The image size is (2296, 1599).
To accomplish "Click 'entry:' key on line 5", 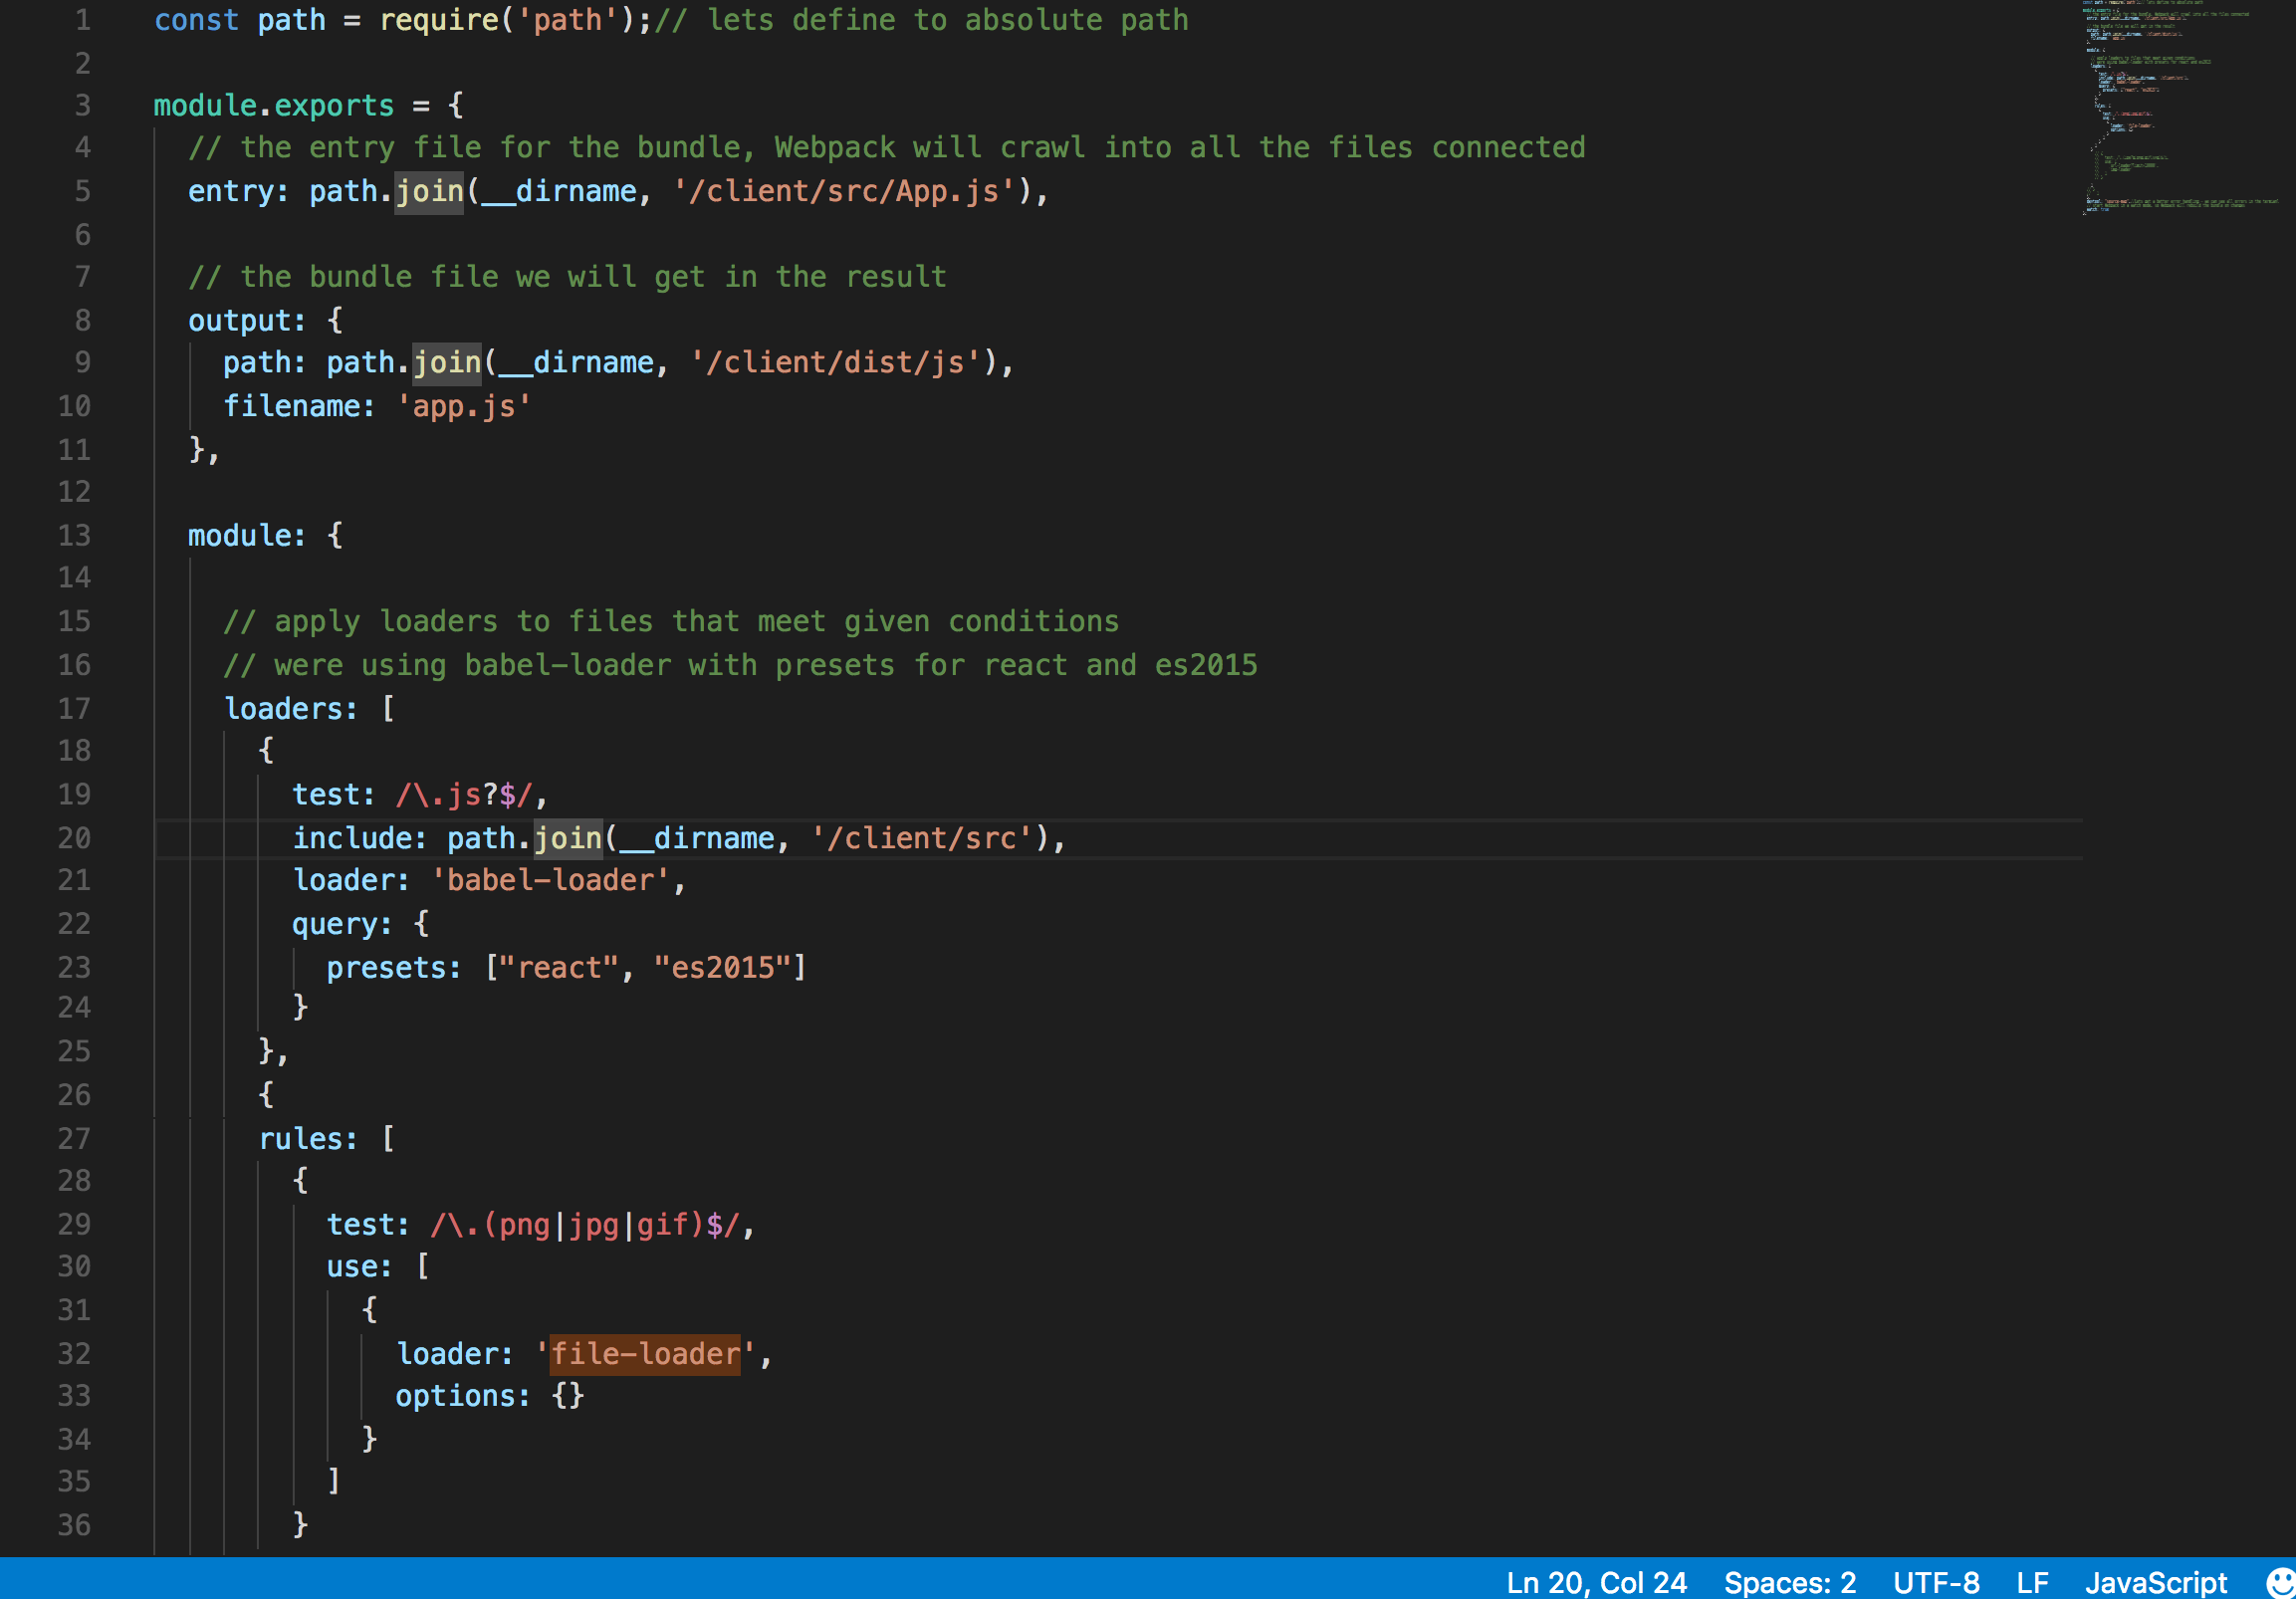I will click(x=238, y=191).
